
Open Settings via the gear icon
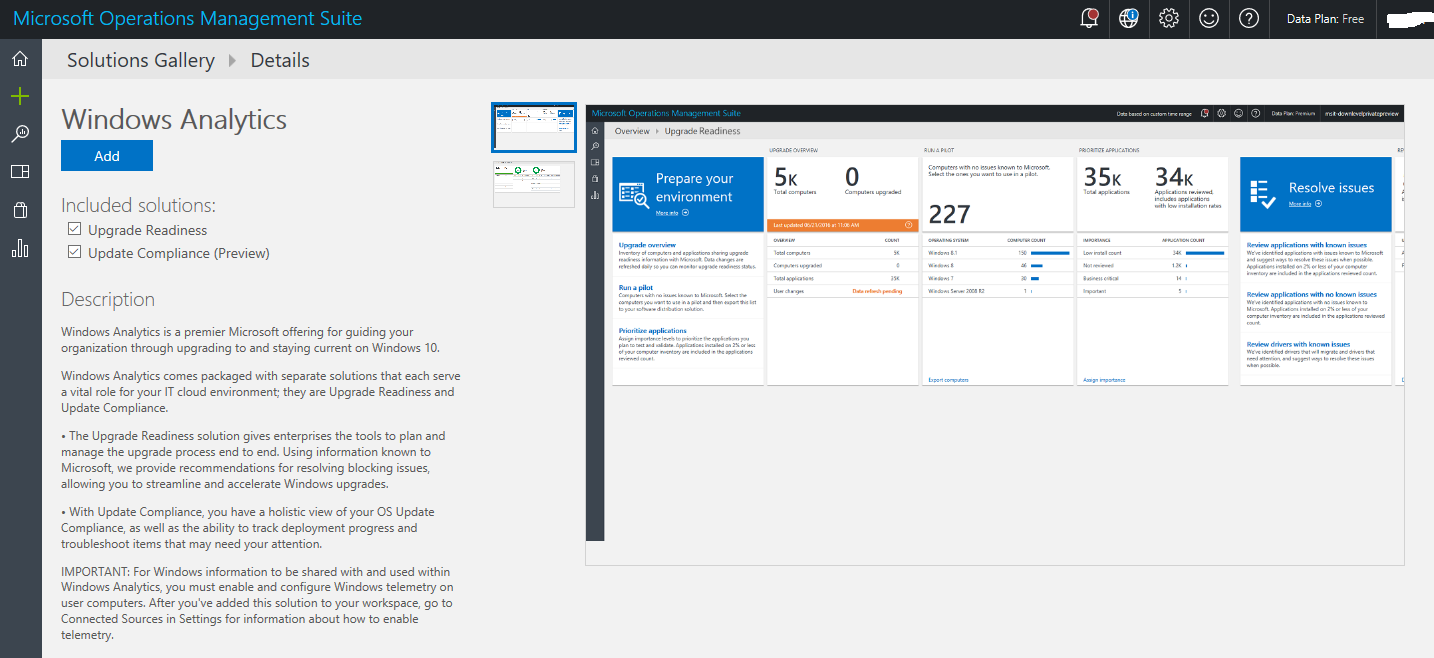click(1169, 18)
